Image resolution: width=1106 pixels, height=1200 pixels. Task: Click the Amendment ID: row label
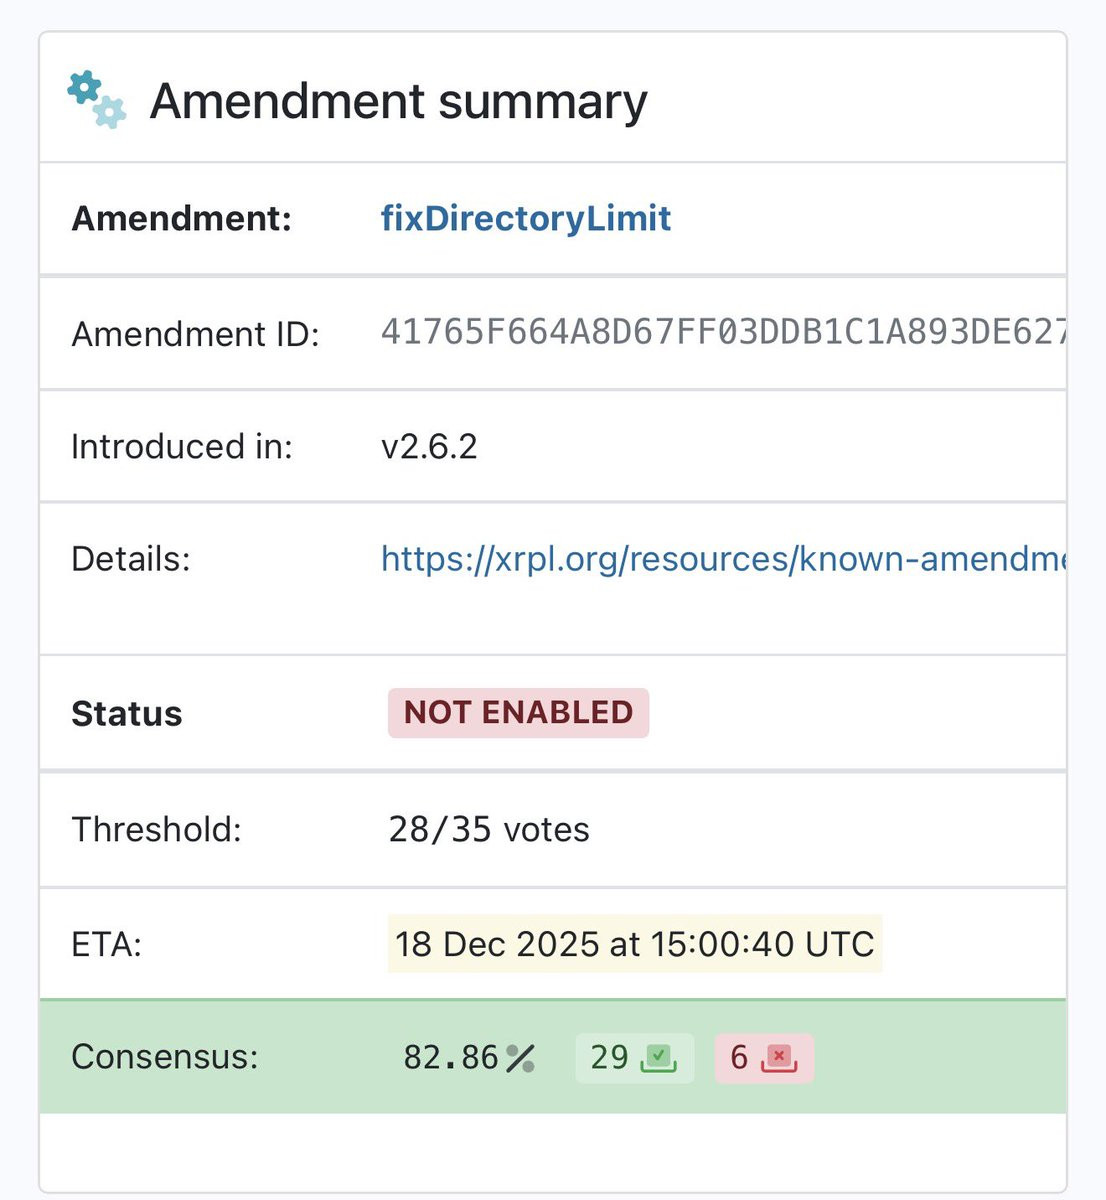click(x=195, y=333)
